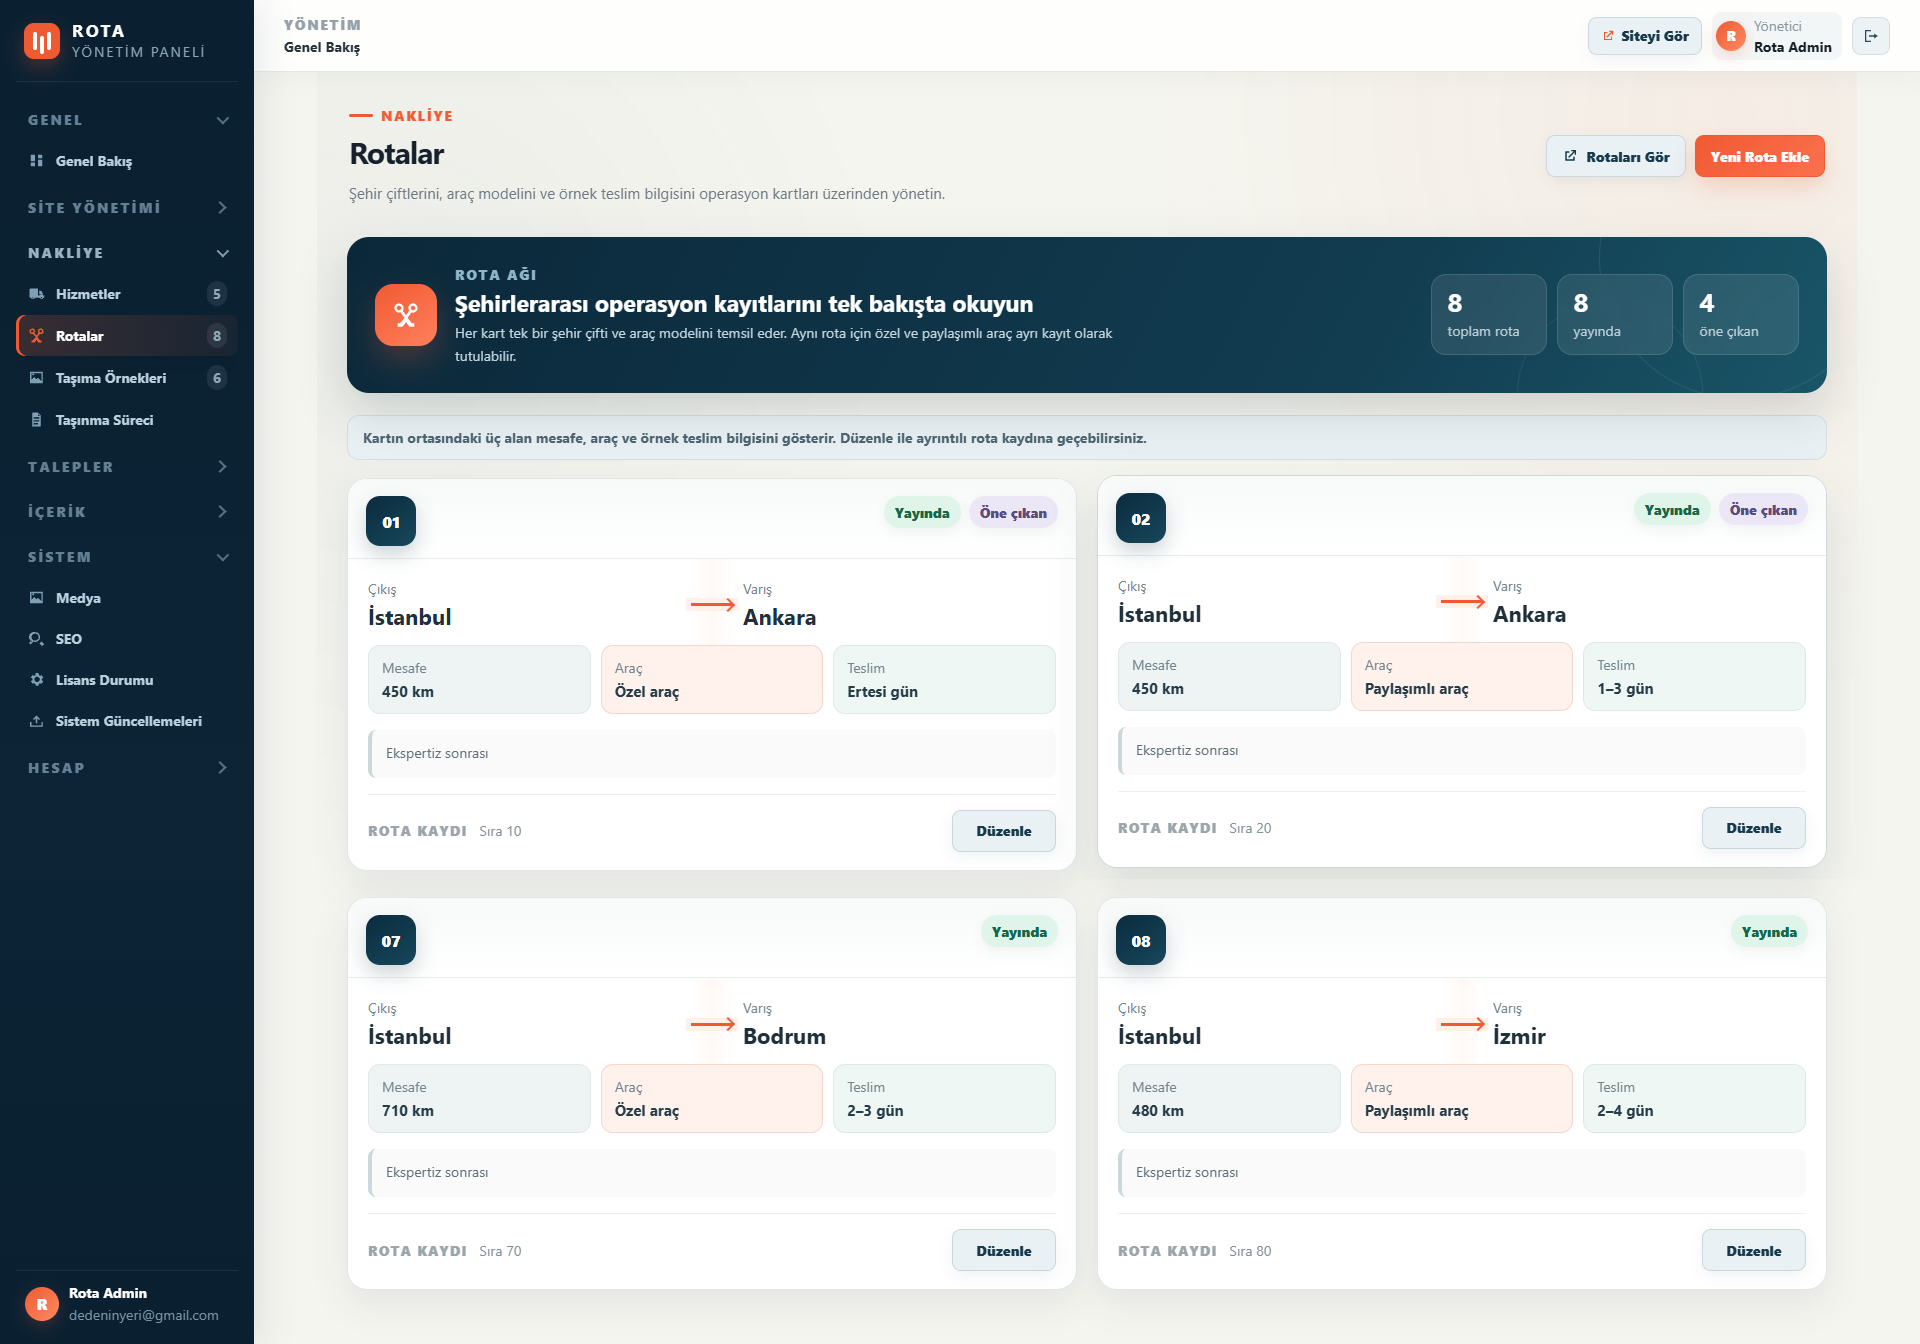The height and width of the screenshot is (1344, 1920).
Task: Click the Siteyi Gör button
Action: (1644, 36)
